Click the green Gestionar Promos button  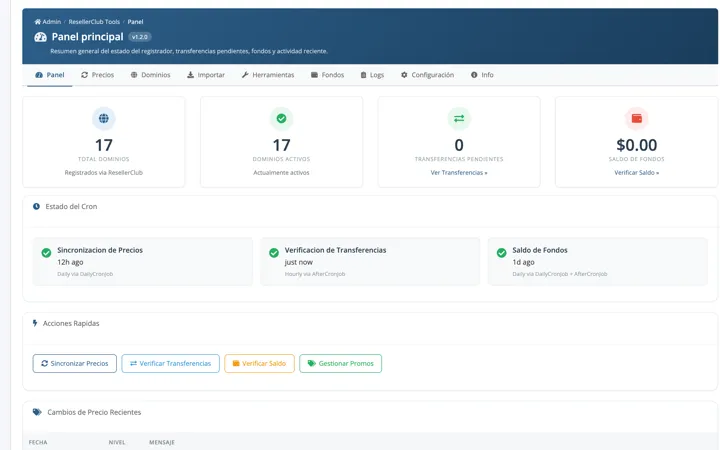pyautogui.click(x=341, y=363)
